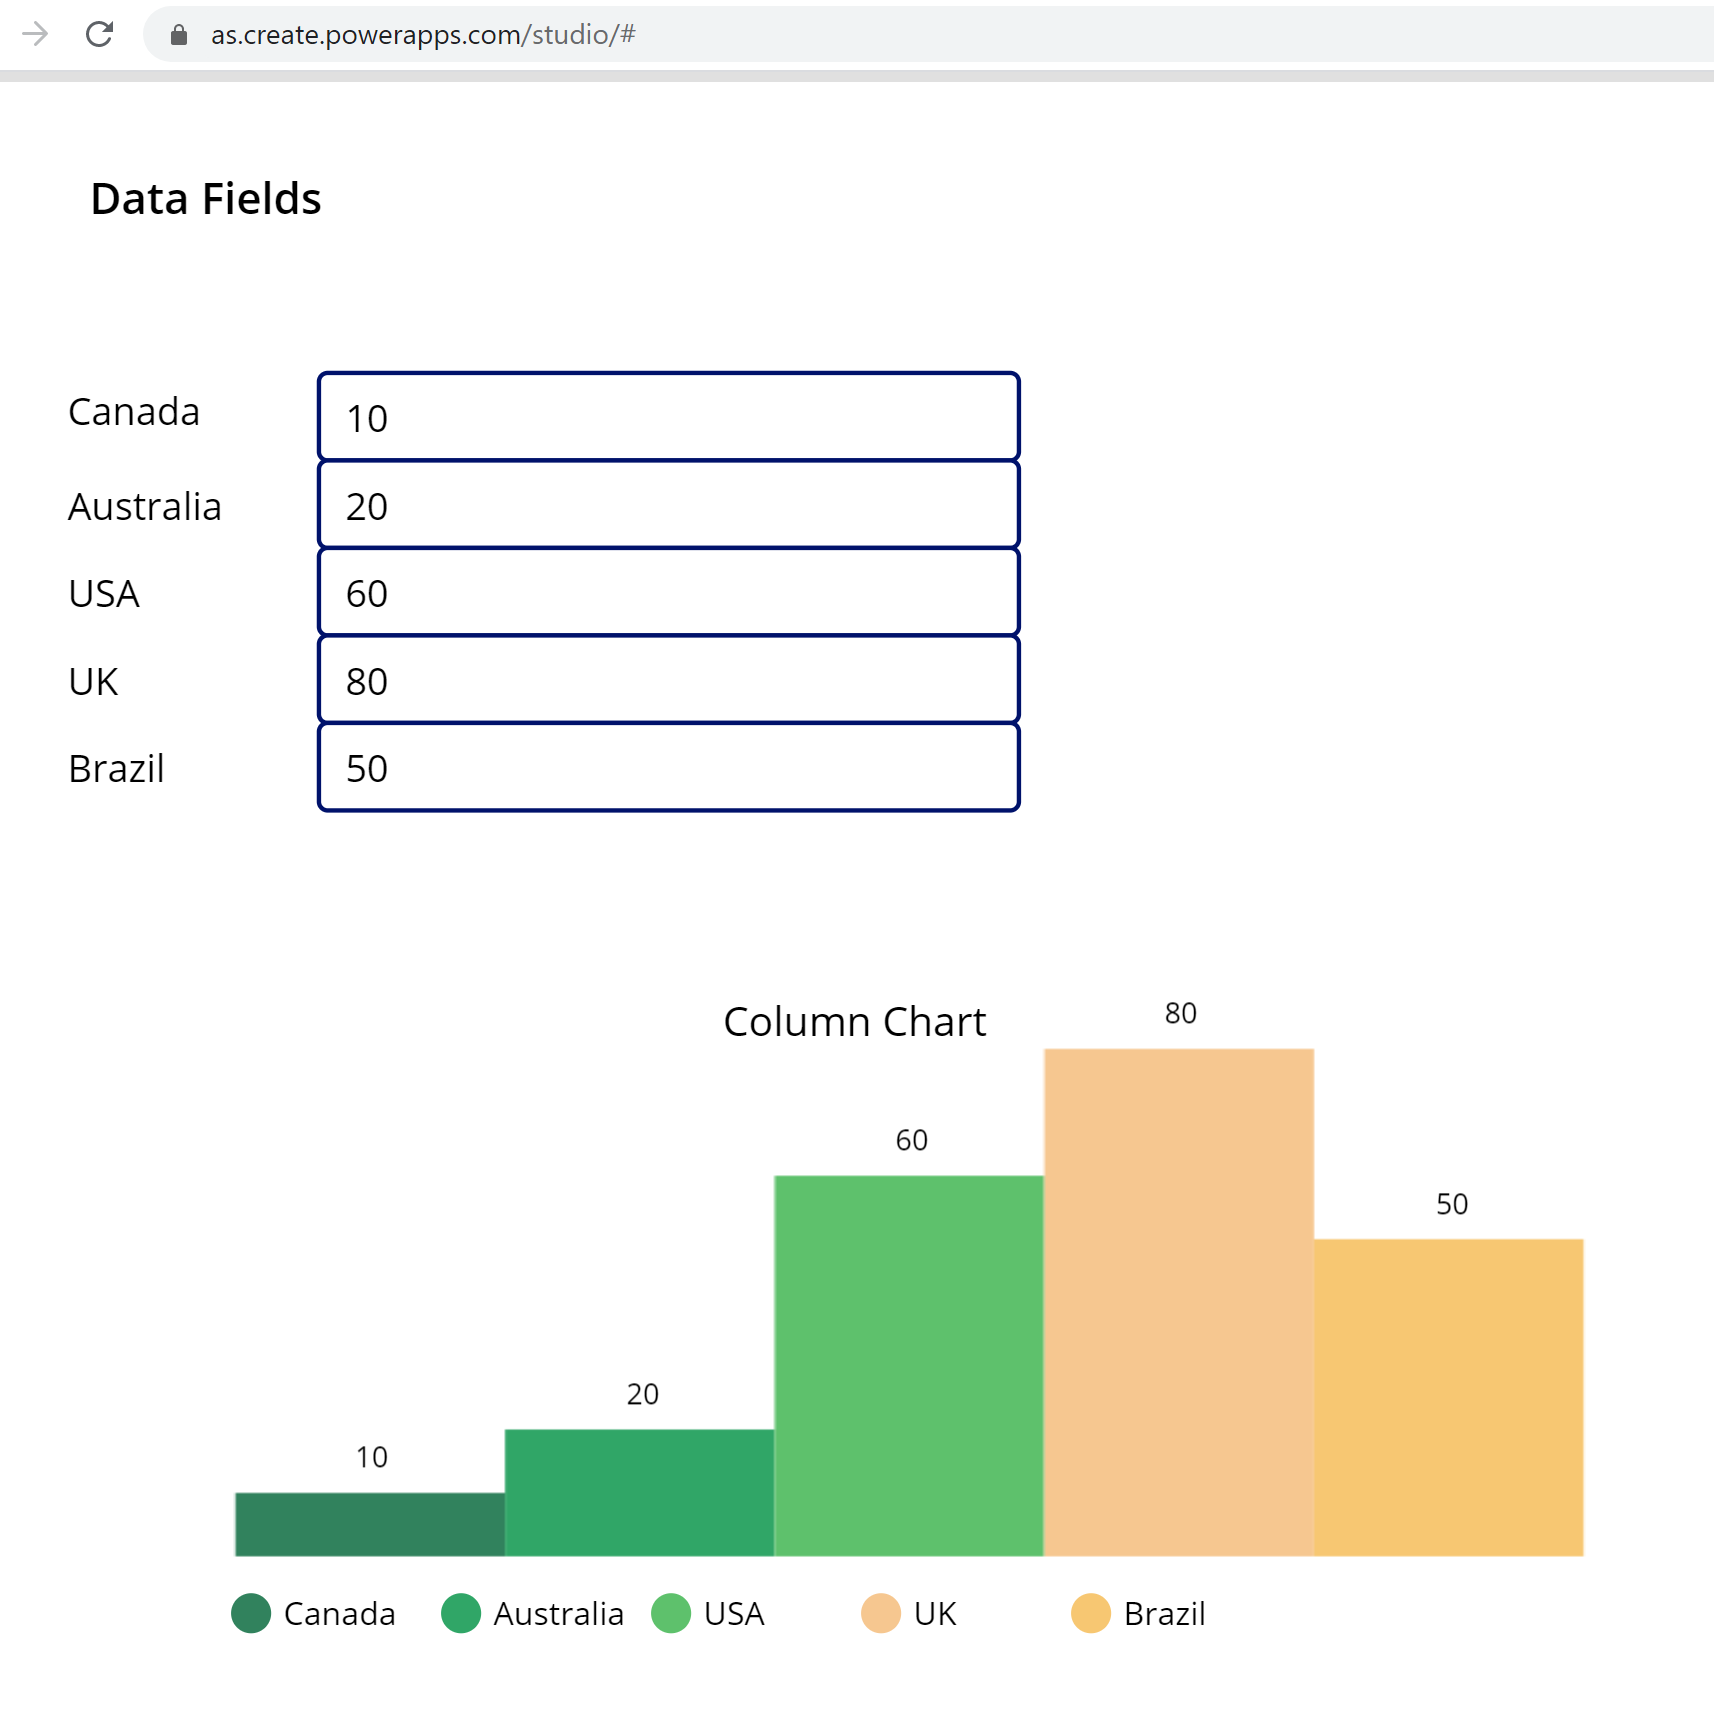Click the browser reload icon
Image resolution: width=1714 pixels, height=1712 pixels.
click(99, 34)
